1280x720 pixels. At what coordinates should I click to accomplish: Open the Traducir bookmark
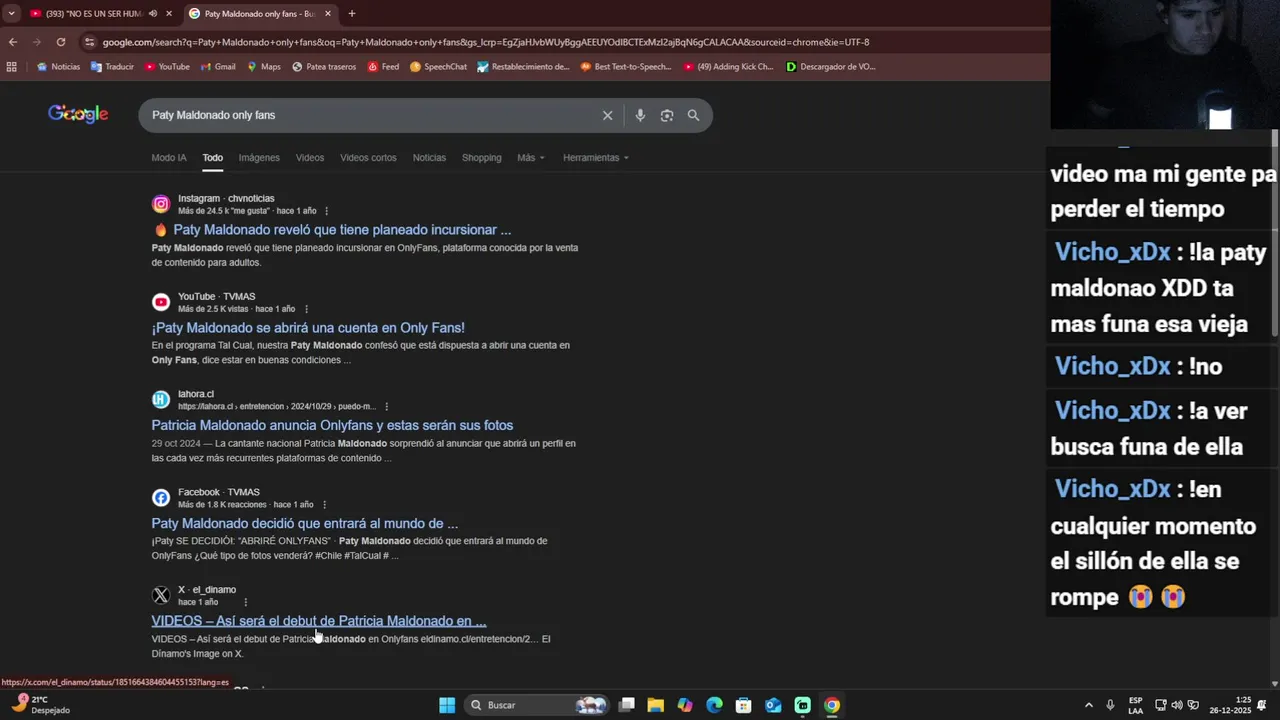point(112,67)
